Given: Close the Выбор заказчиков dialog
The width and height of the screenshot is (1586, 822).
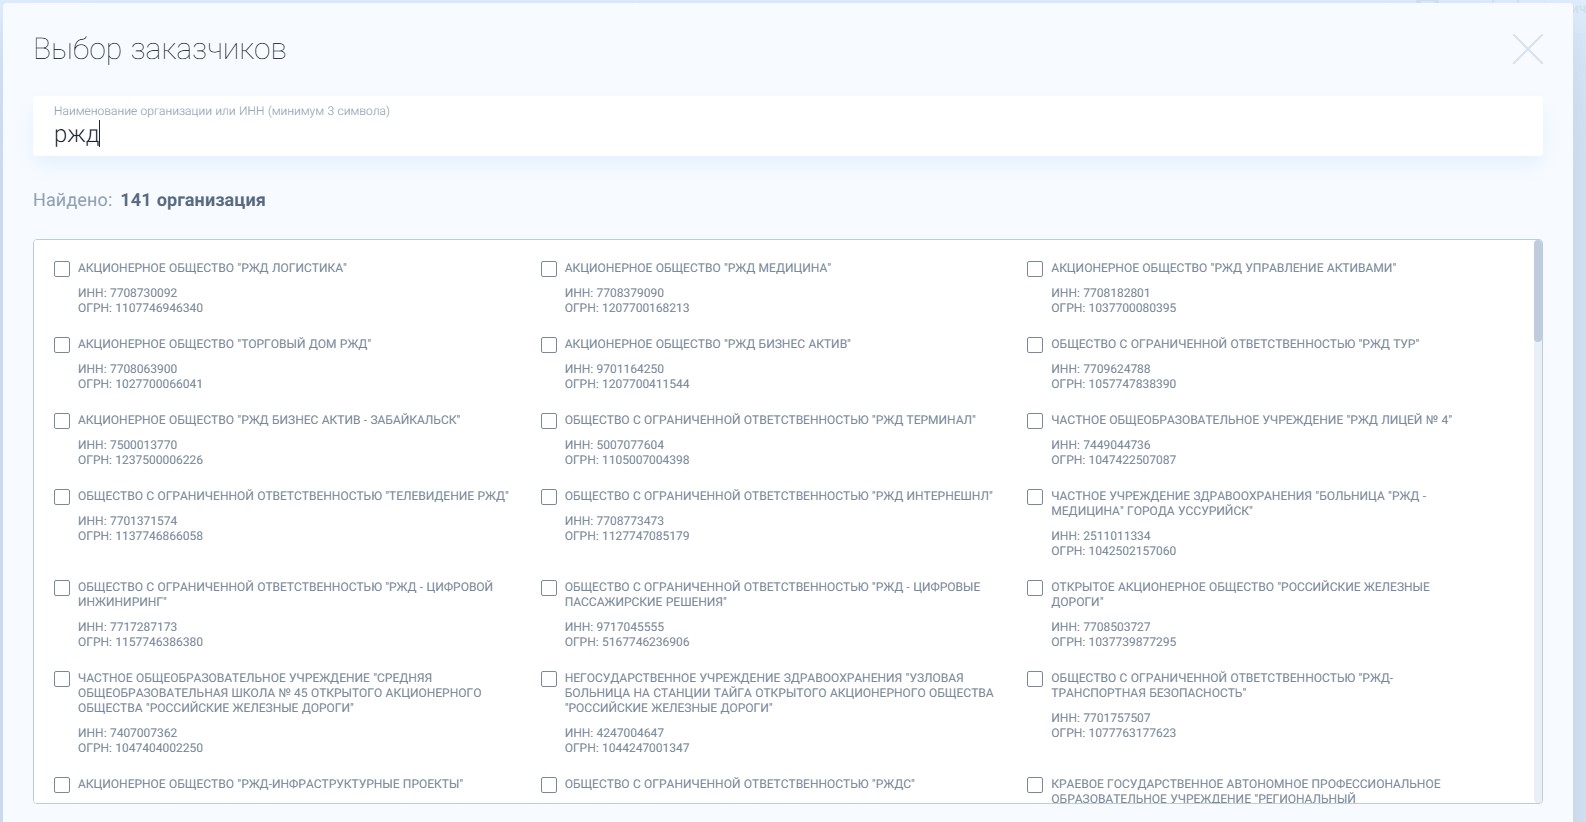Looking at the screenshot, I should 1527,49.
